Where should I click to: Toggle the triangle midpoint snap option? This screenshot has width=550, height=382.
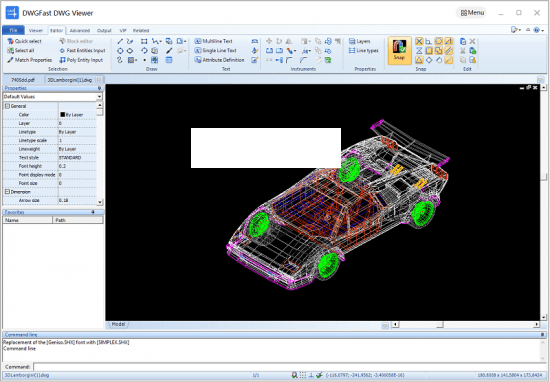[x=419, y=60]
